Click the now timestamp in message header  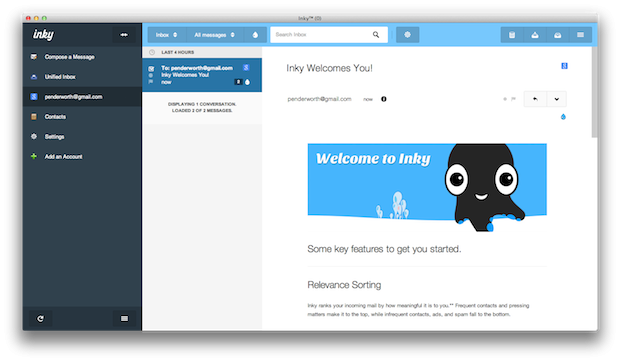tap(368, 100)
